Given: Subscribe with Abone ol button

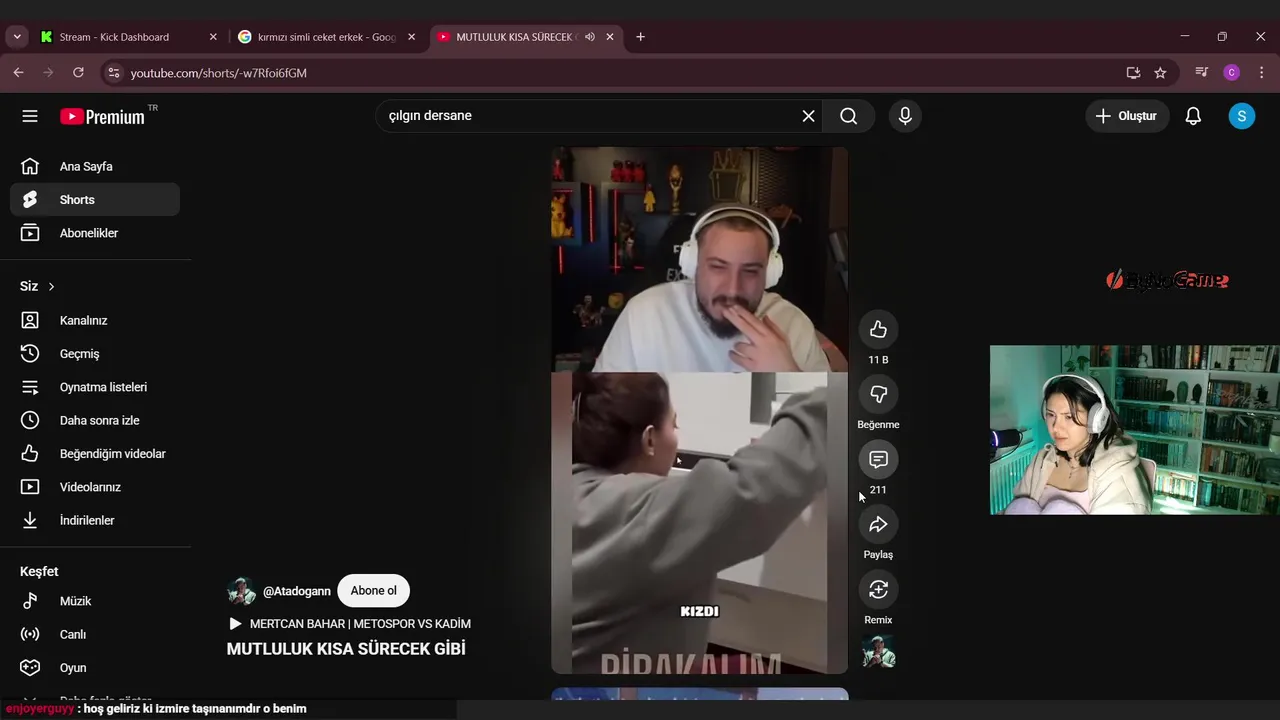Looking at the screenshot, I should pyautogui.click(x=373, y=591).
